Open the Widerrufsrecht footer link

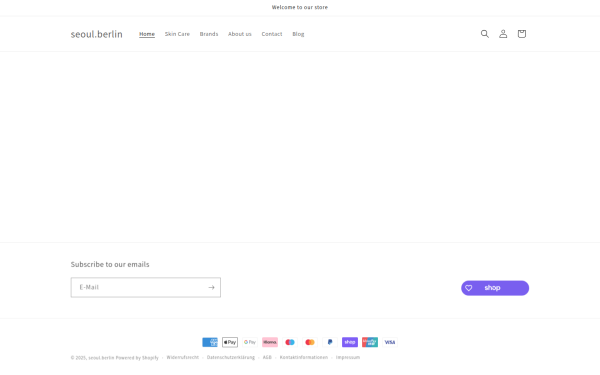(x=183, y=357)
